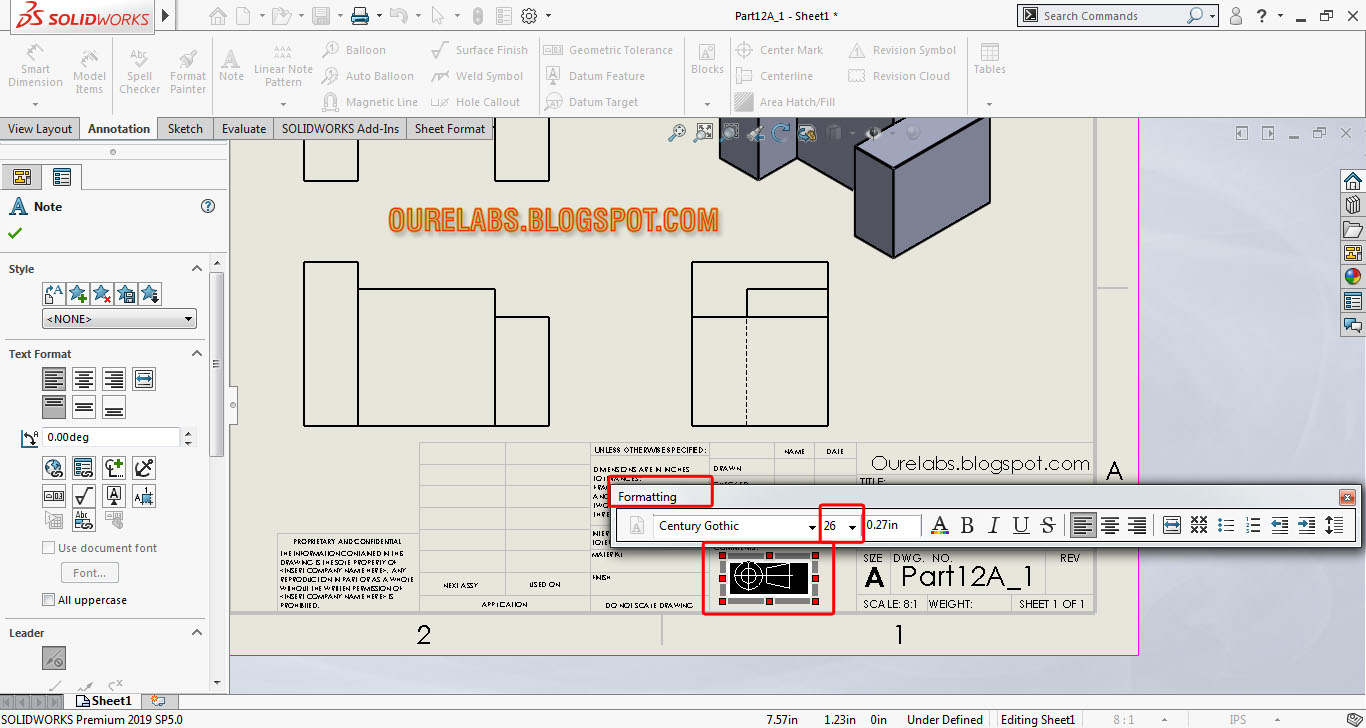Viewport: 1366px width, 728px height.
Task: Open the Sheet Format tab
Action: 449,128
